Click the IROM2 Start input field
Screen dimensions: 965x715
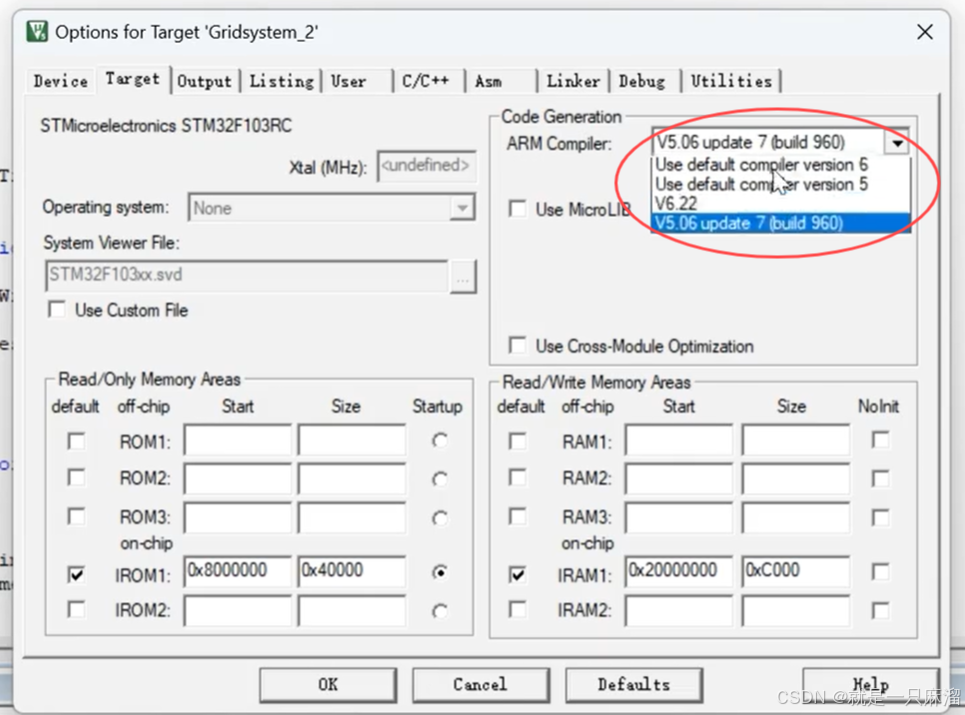[x=237, y=610]
